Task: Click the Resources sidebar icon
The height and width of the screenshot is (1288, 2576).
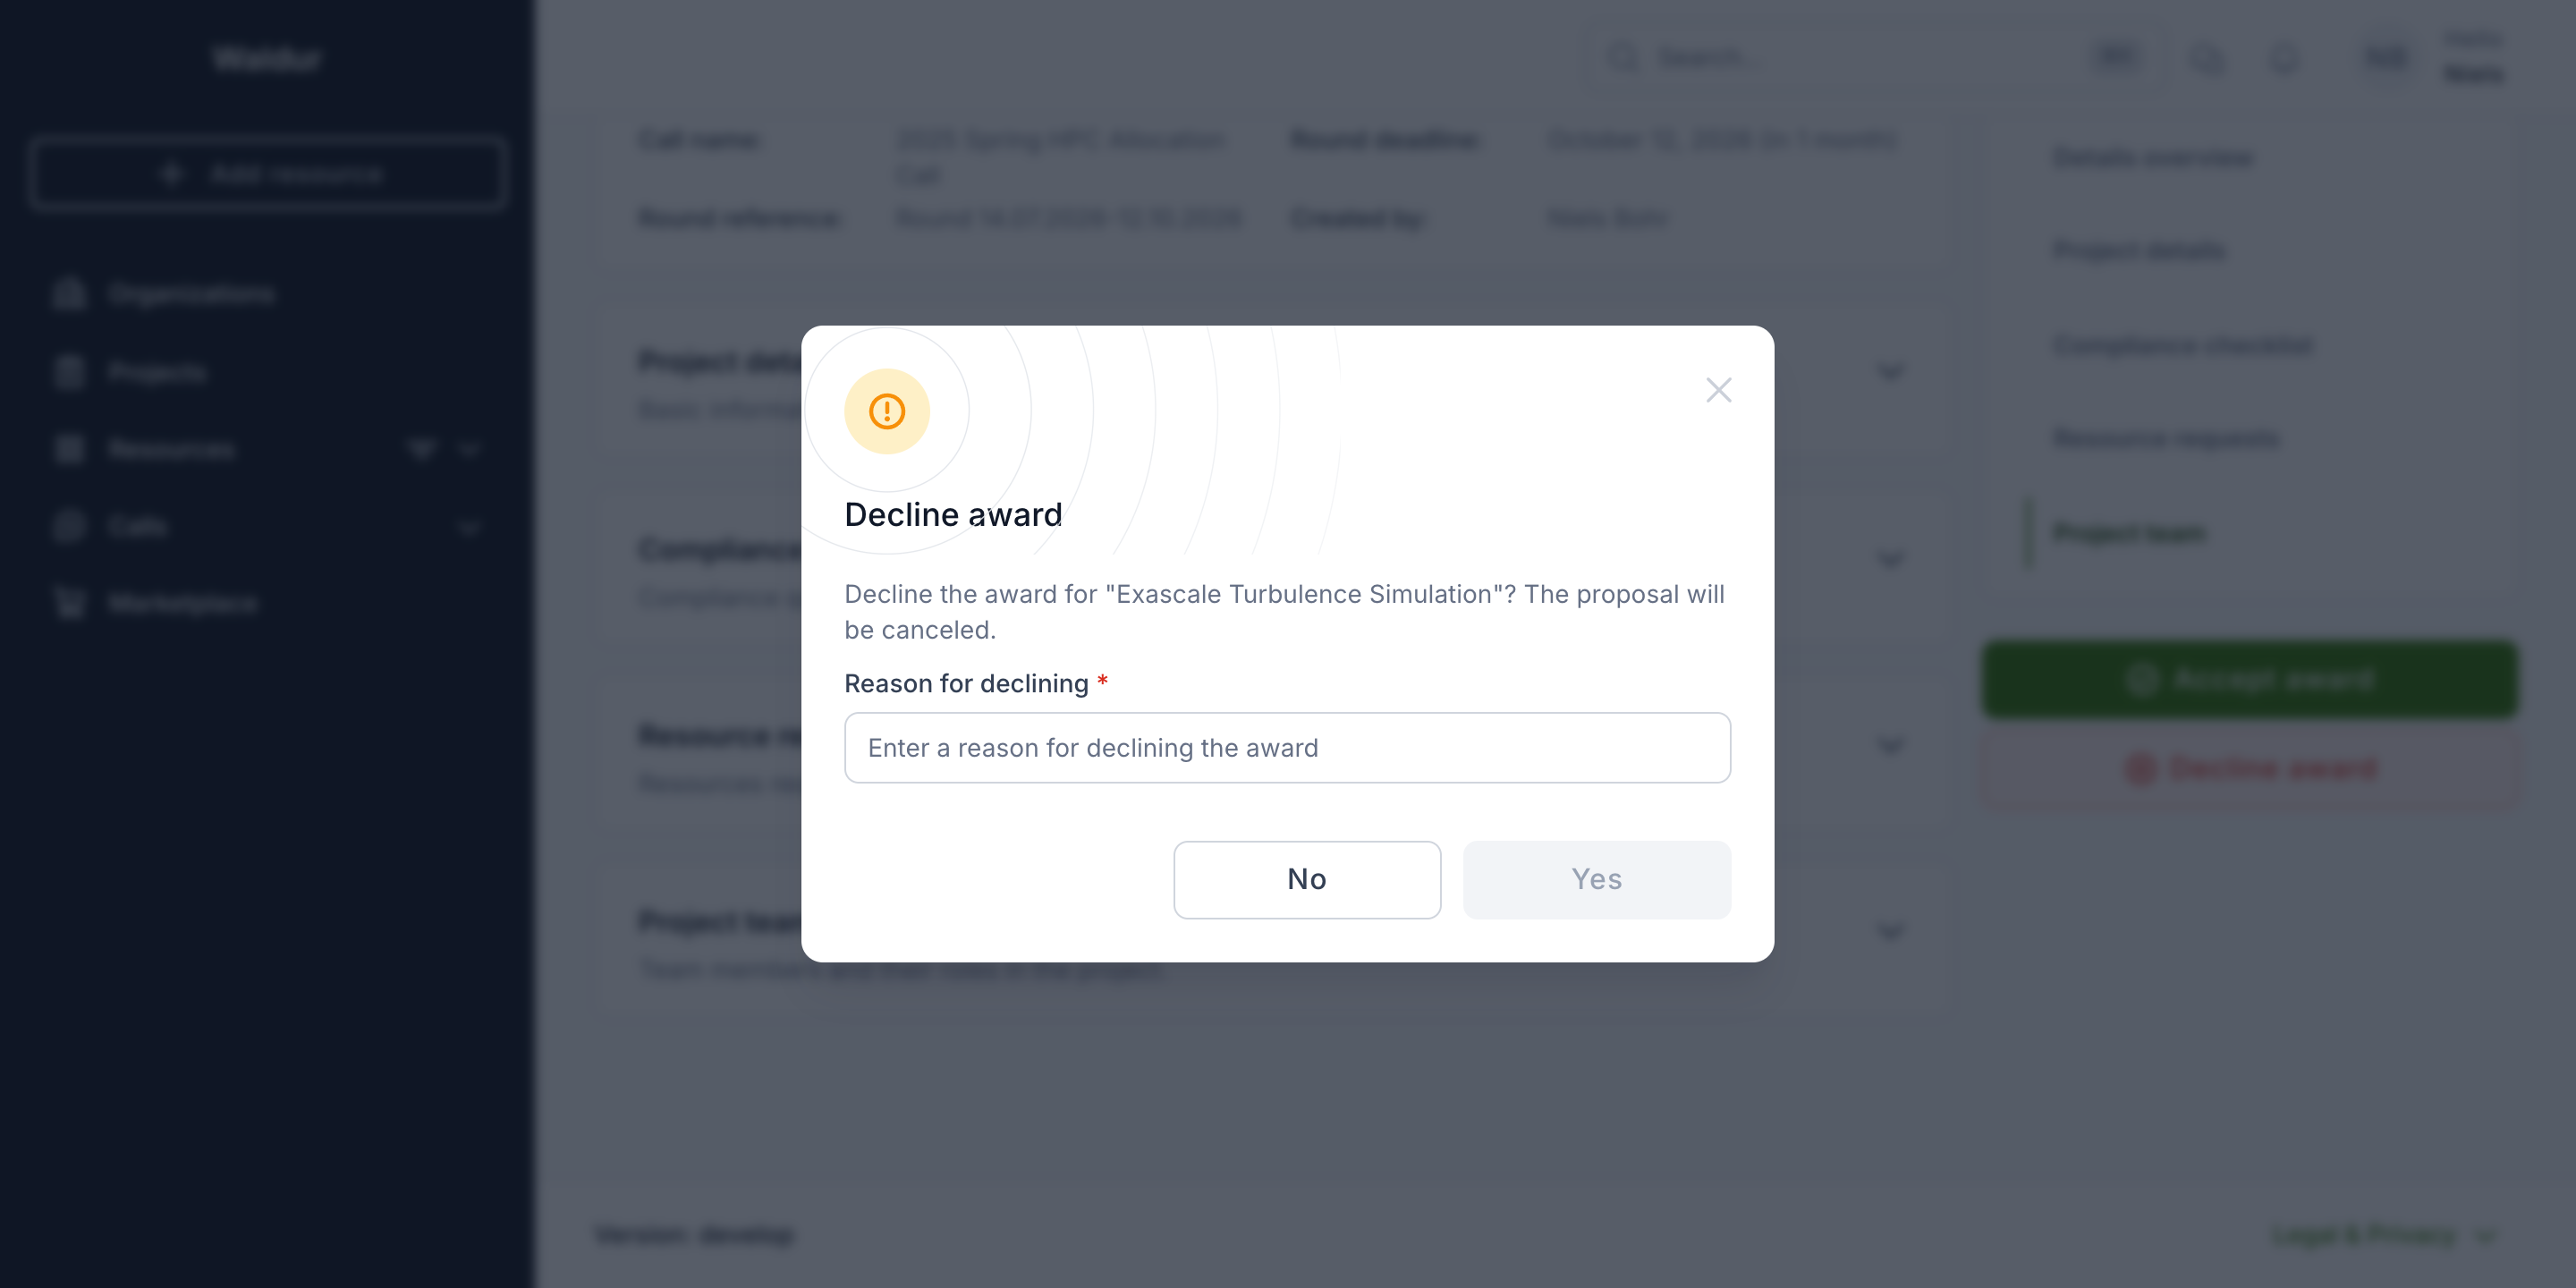Action: click(69, 449)
